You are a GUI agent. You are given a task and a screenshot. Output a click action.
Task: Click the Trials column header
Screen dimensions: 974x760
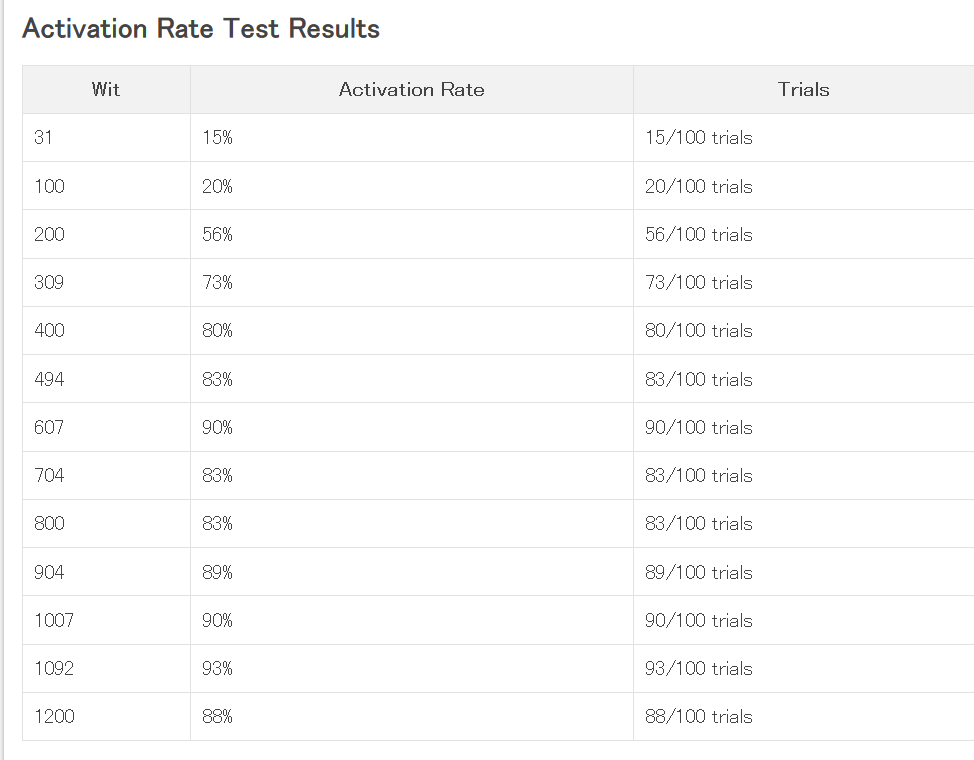[x=804, y=89]
